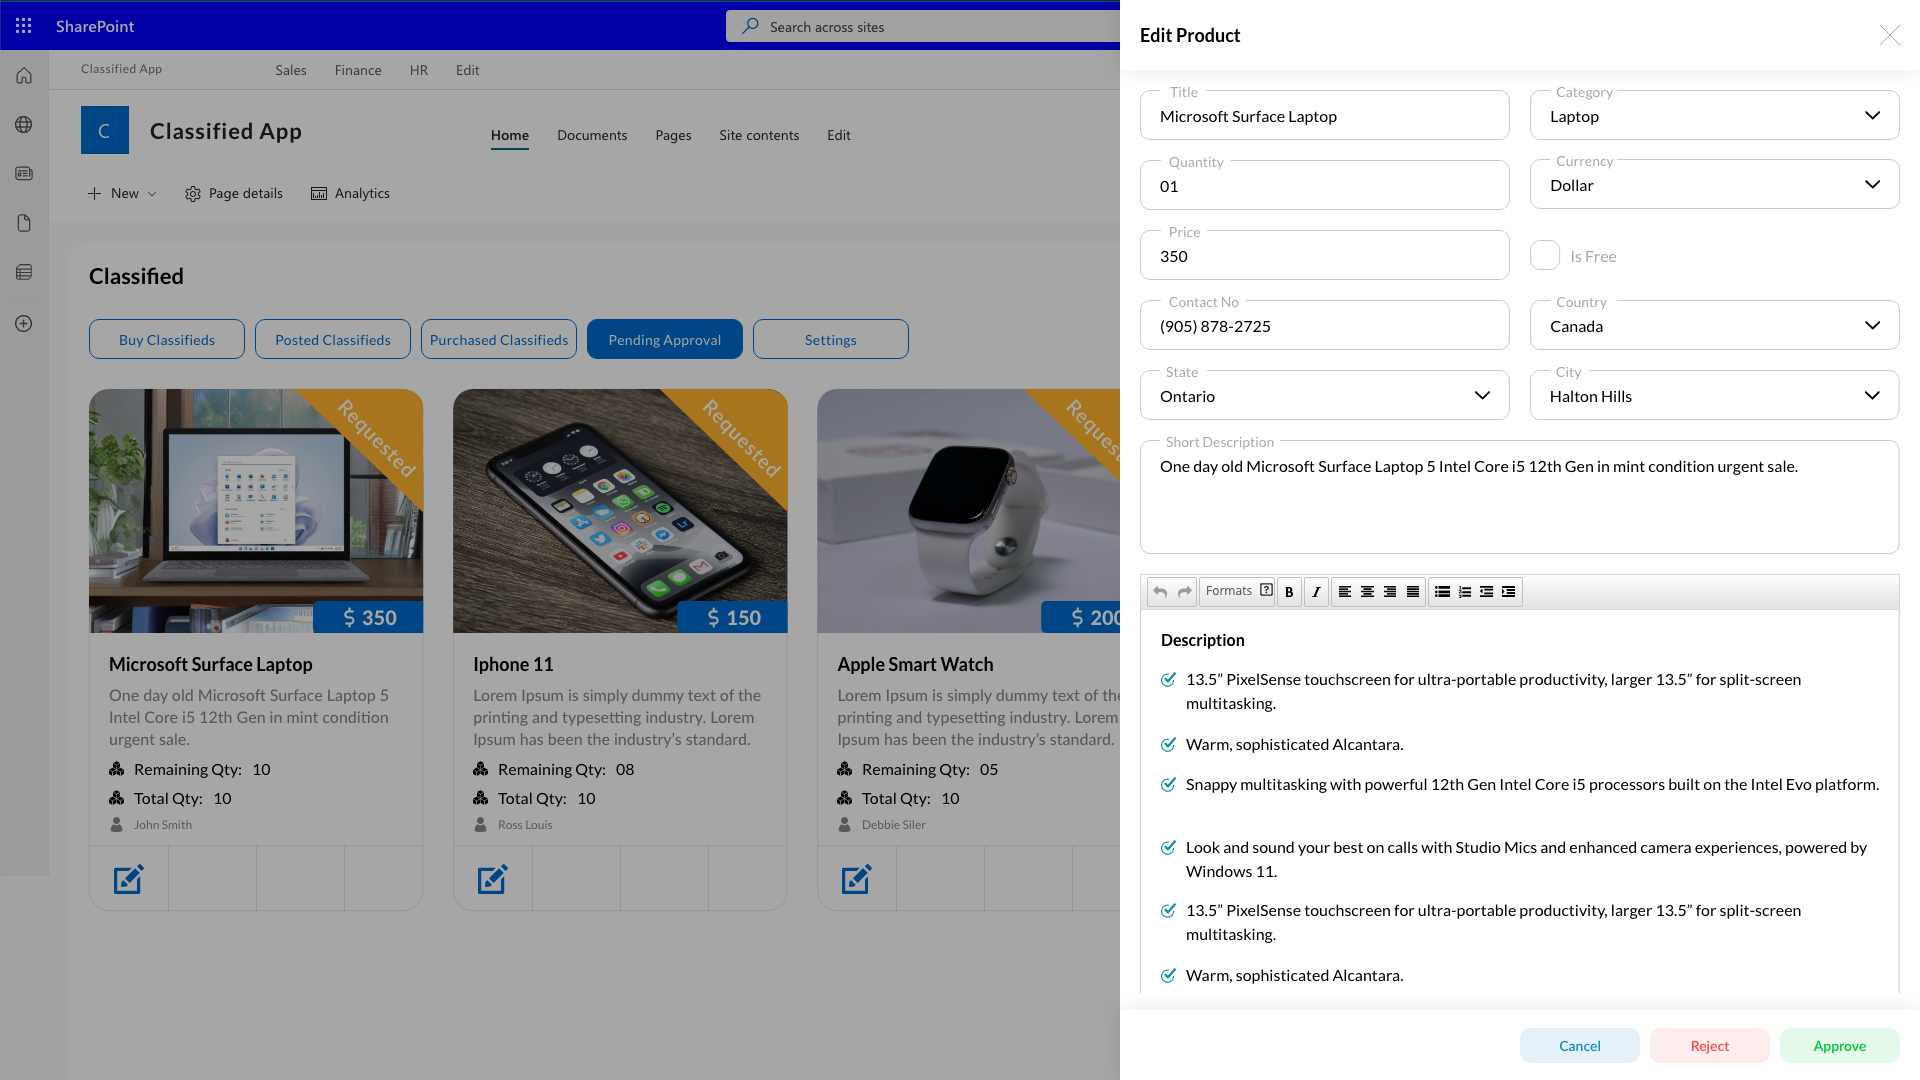Click into the Price input field
This screenshot has width=1920, height=1080.
pyautogui.click(x=1324, y=255)
